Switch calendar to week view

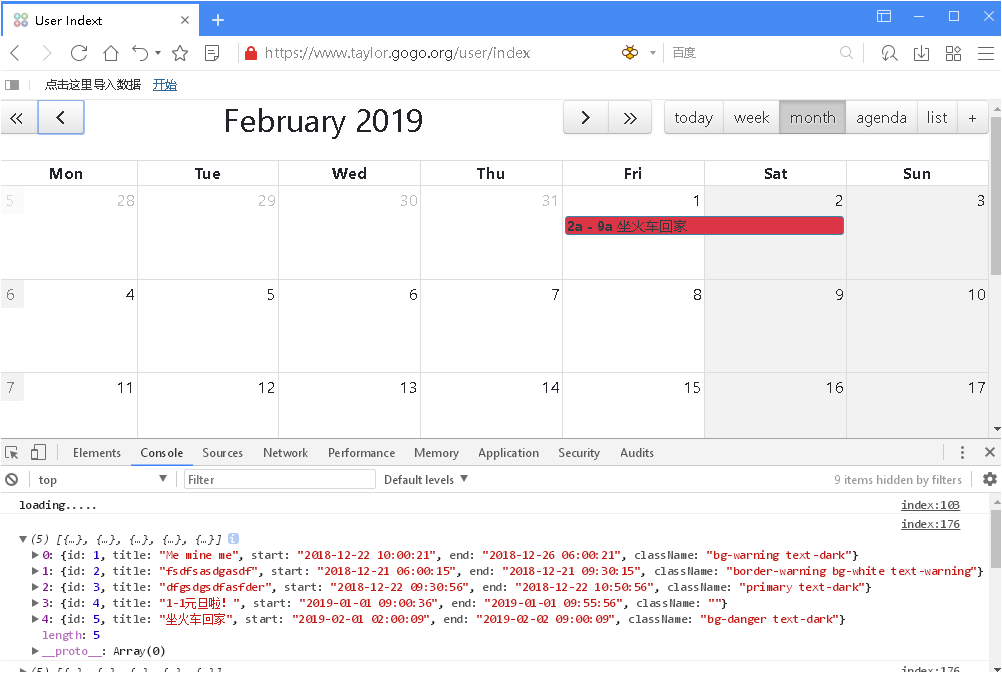[751, 117]
